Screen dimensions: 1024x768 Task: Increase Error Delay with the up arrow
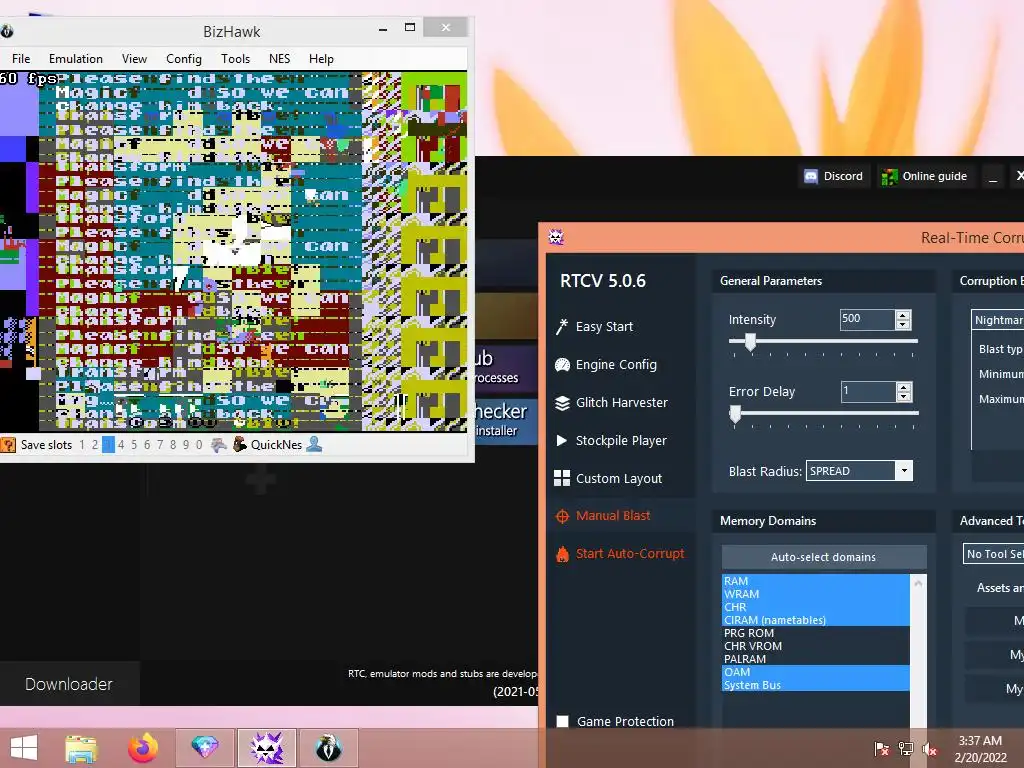(x=903, y=387)
